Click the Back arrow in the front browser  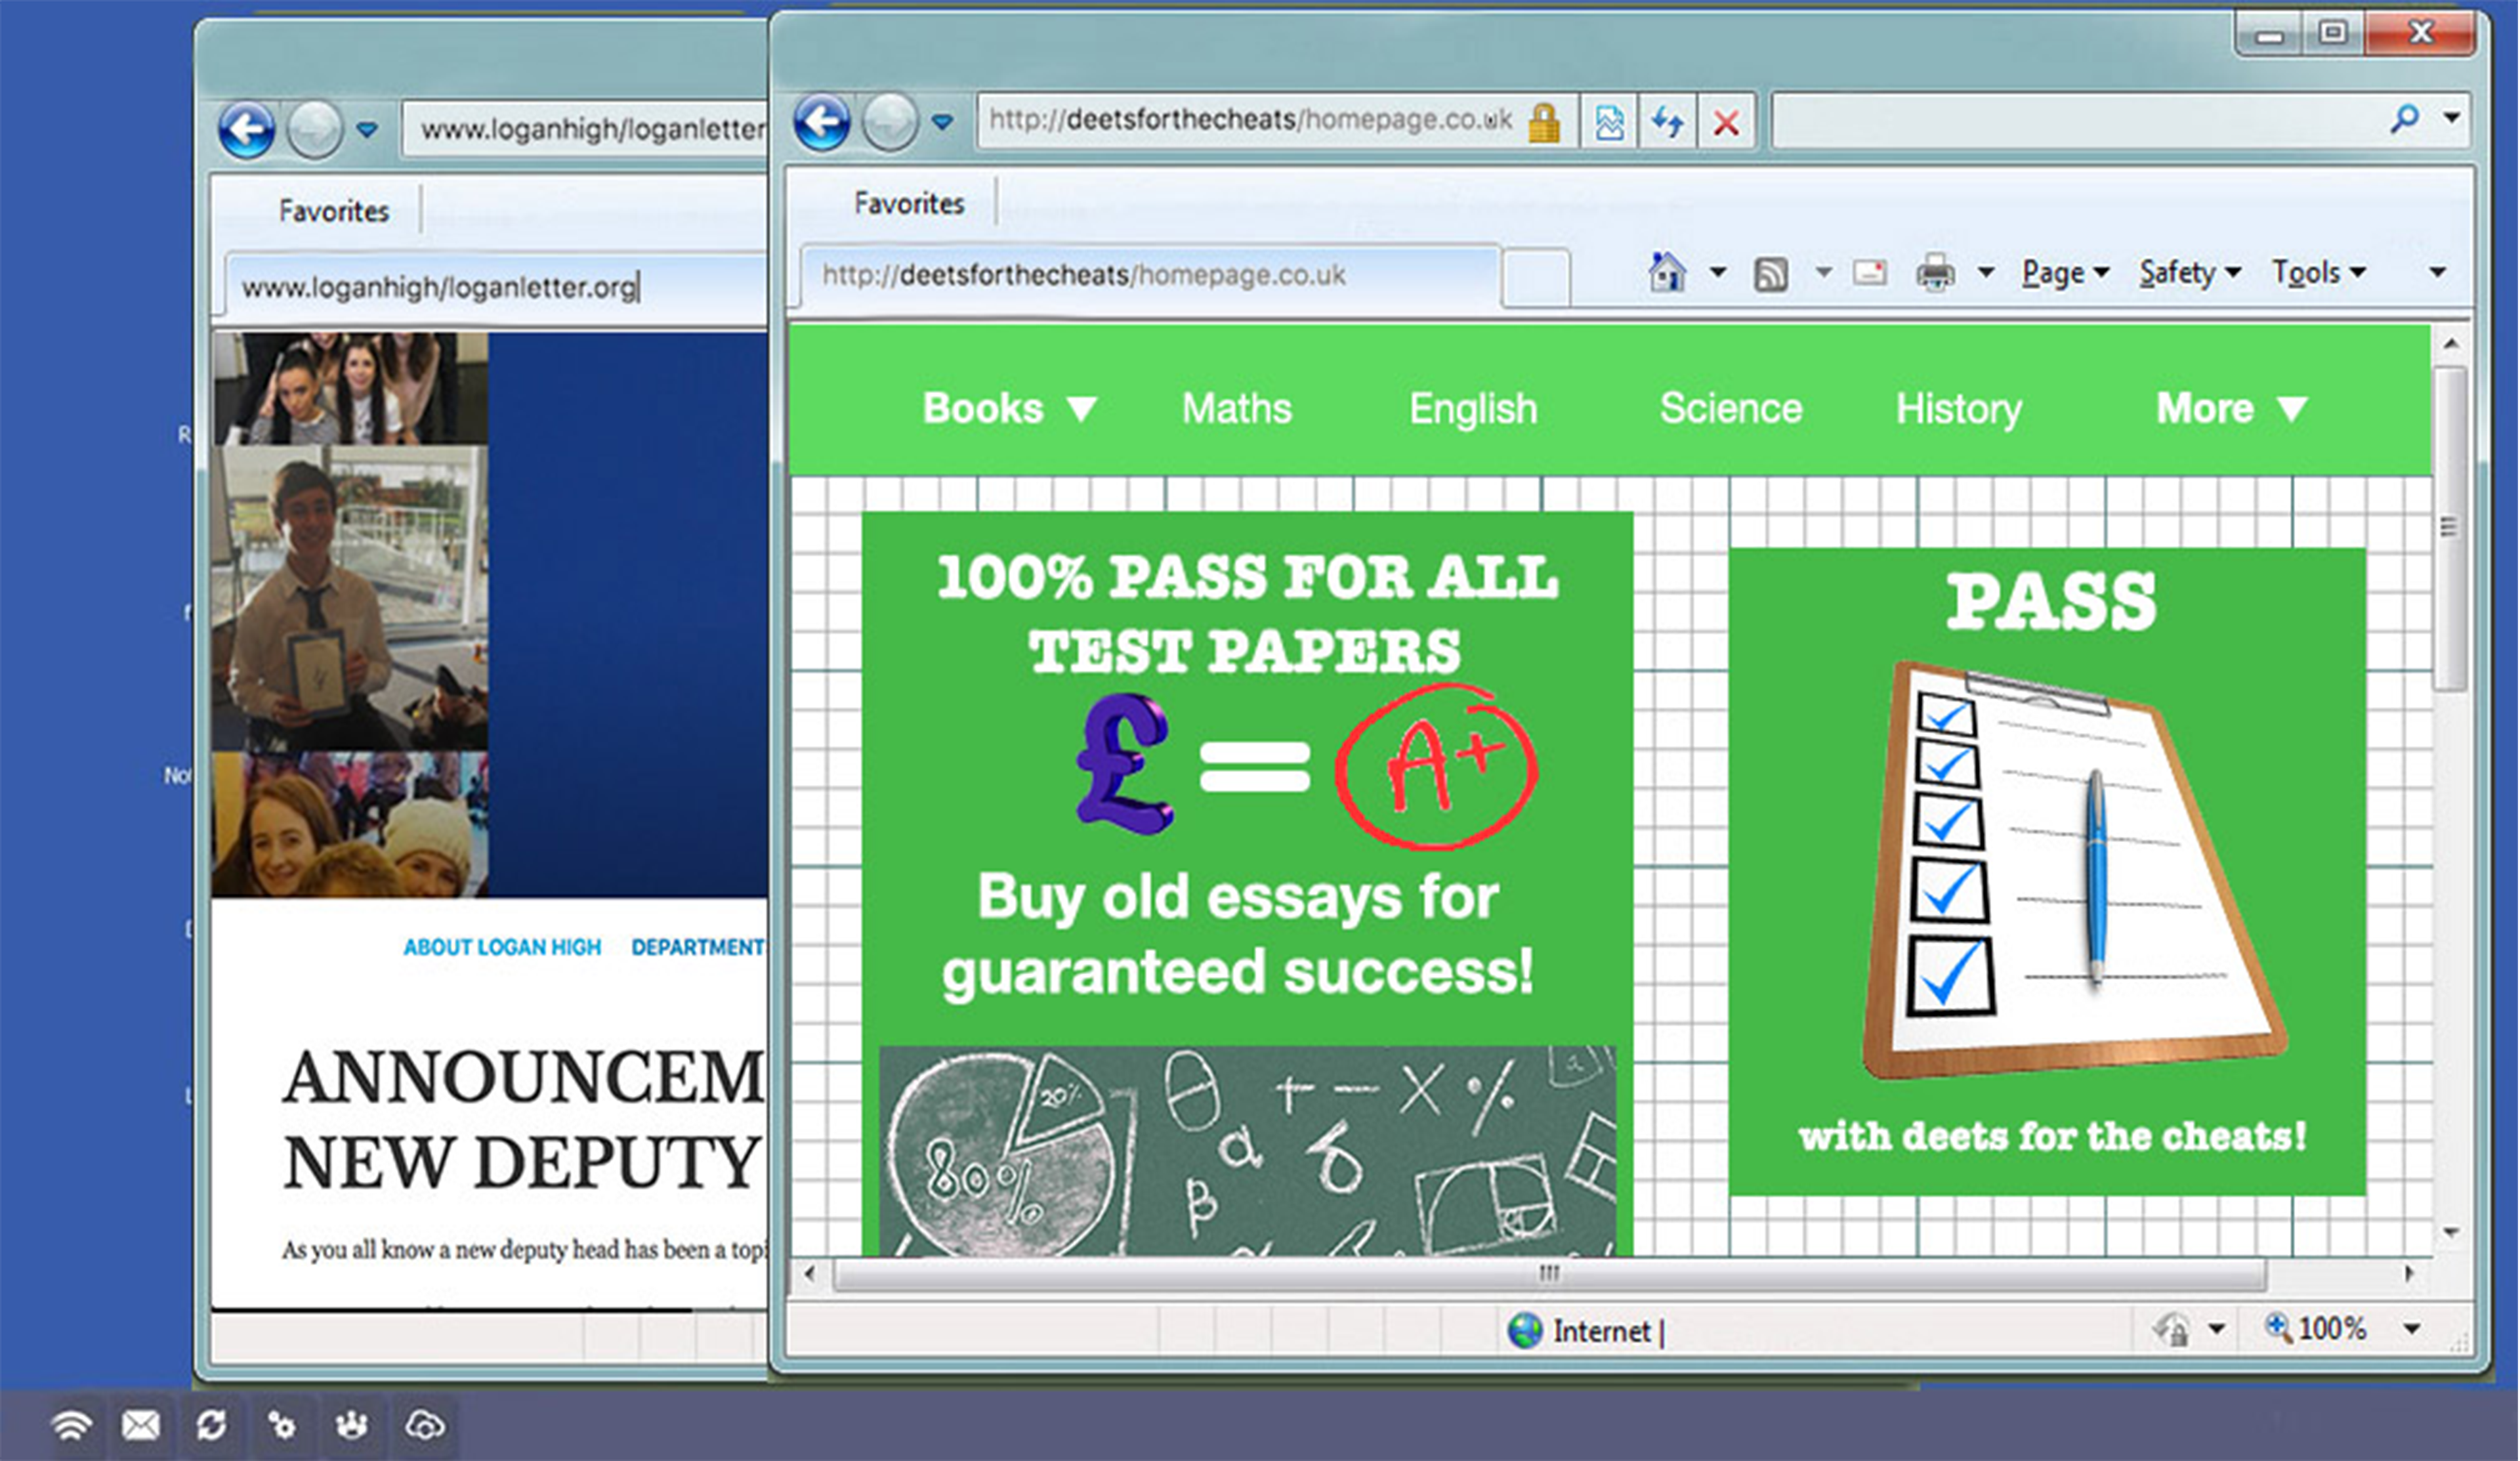click(822, 123)
